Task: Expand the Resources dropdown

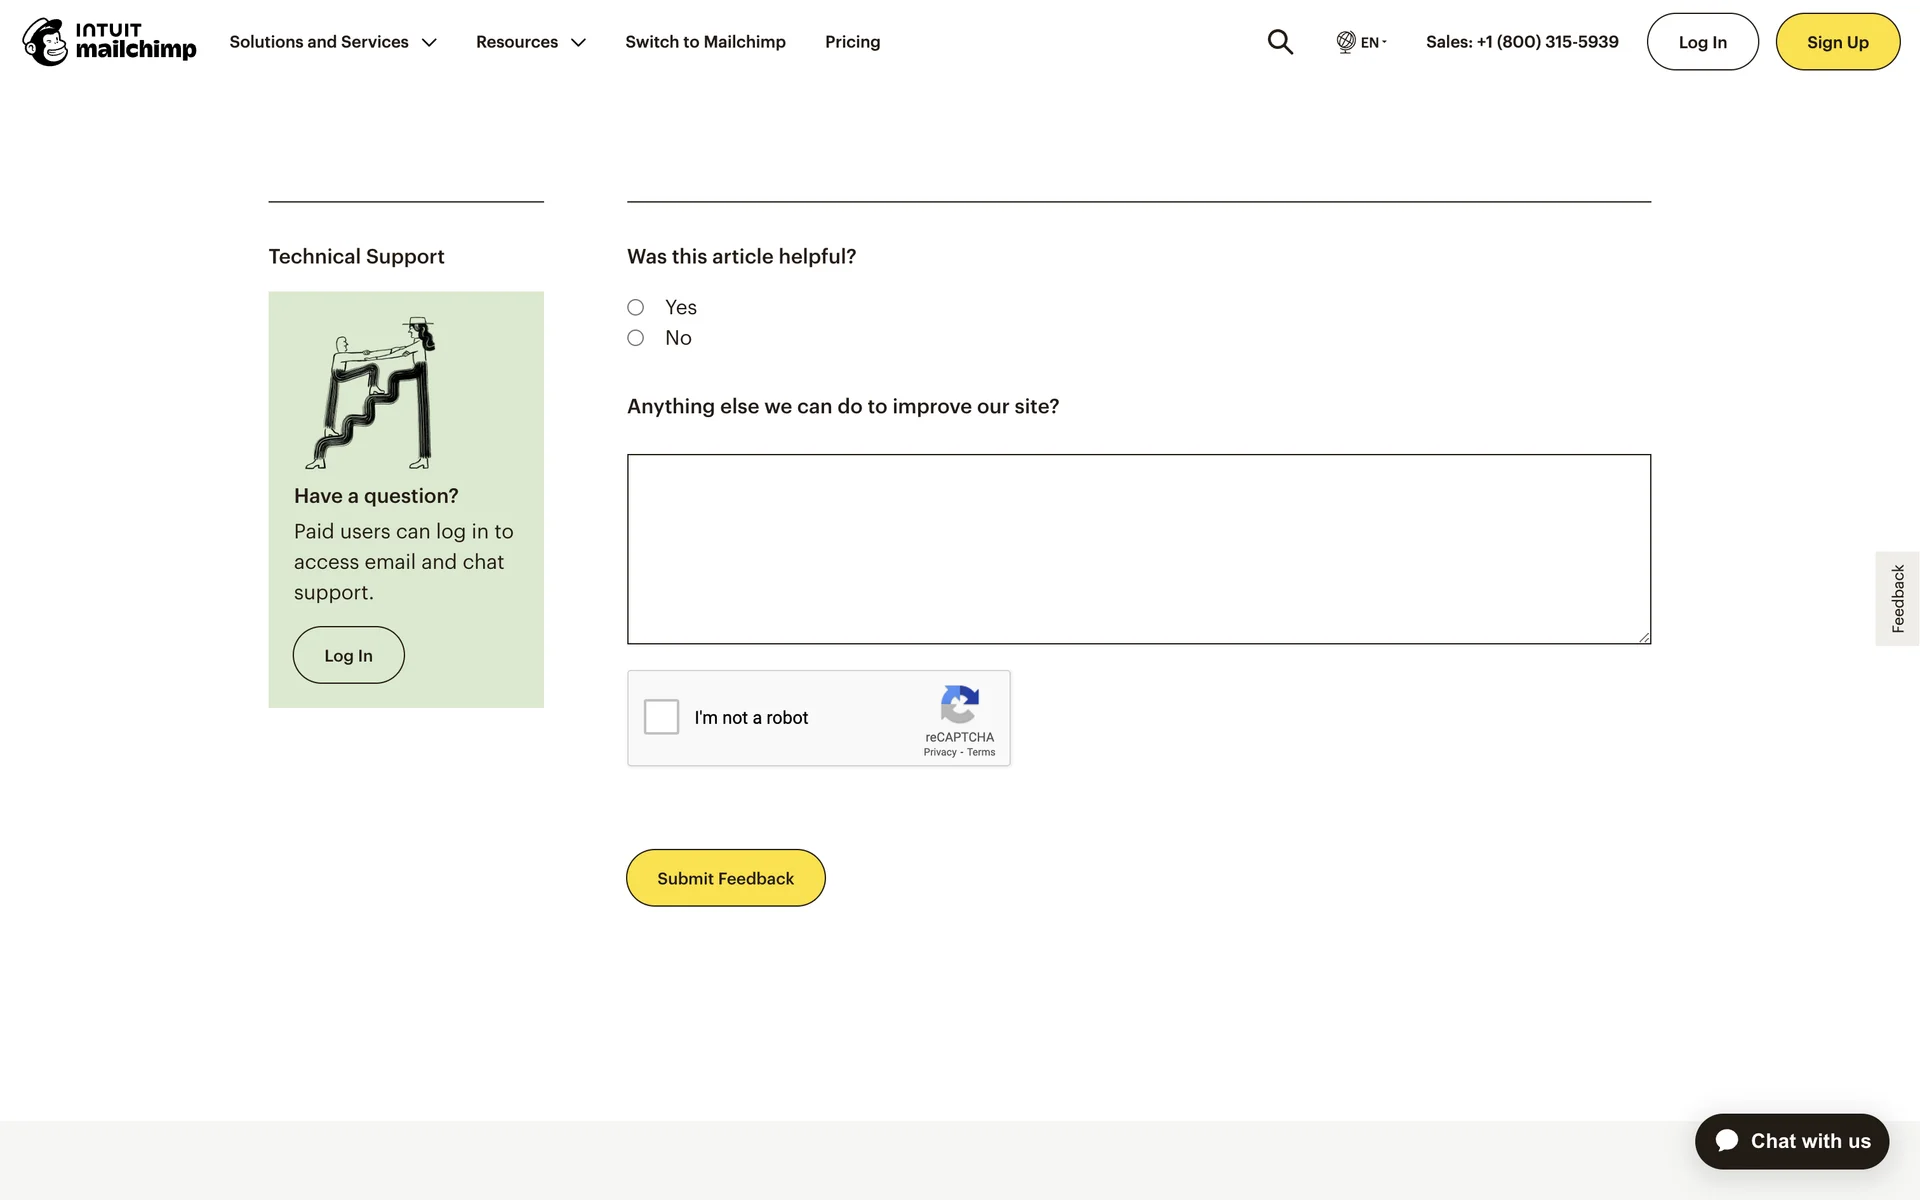Action: tap(530, 42)
